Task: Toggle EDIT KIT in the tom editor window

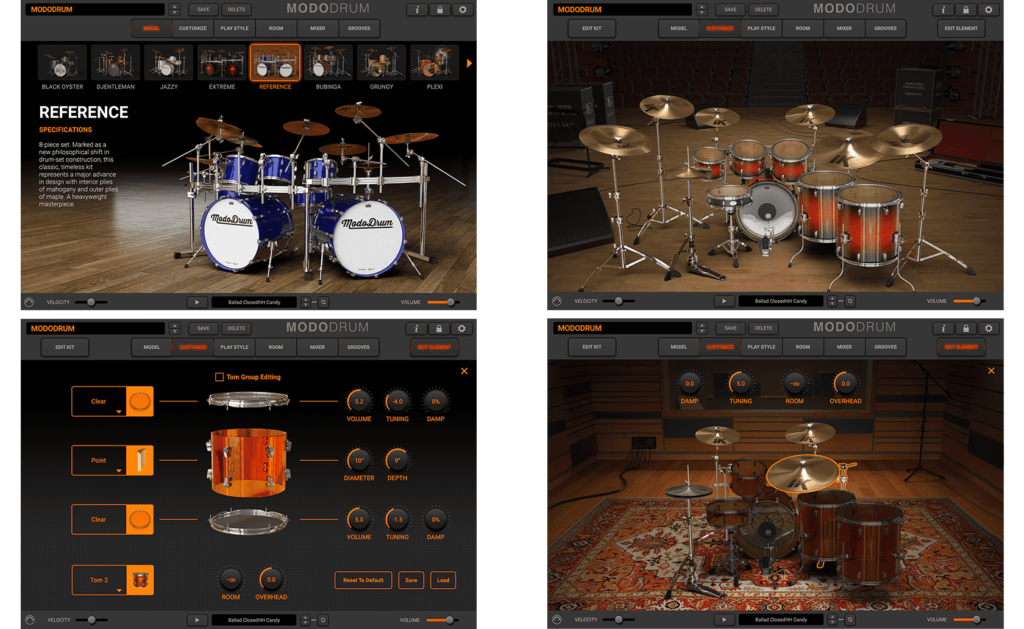Action: click(65, 347)
